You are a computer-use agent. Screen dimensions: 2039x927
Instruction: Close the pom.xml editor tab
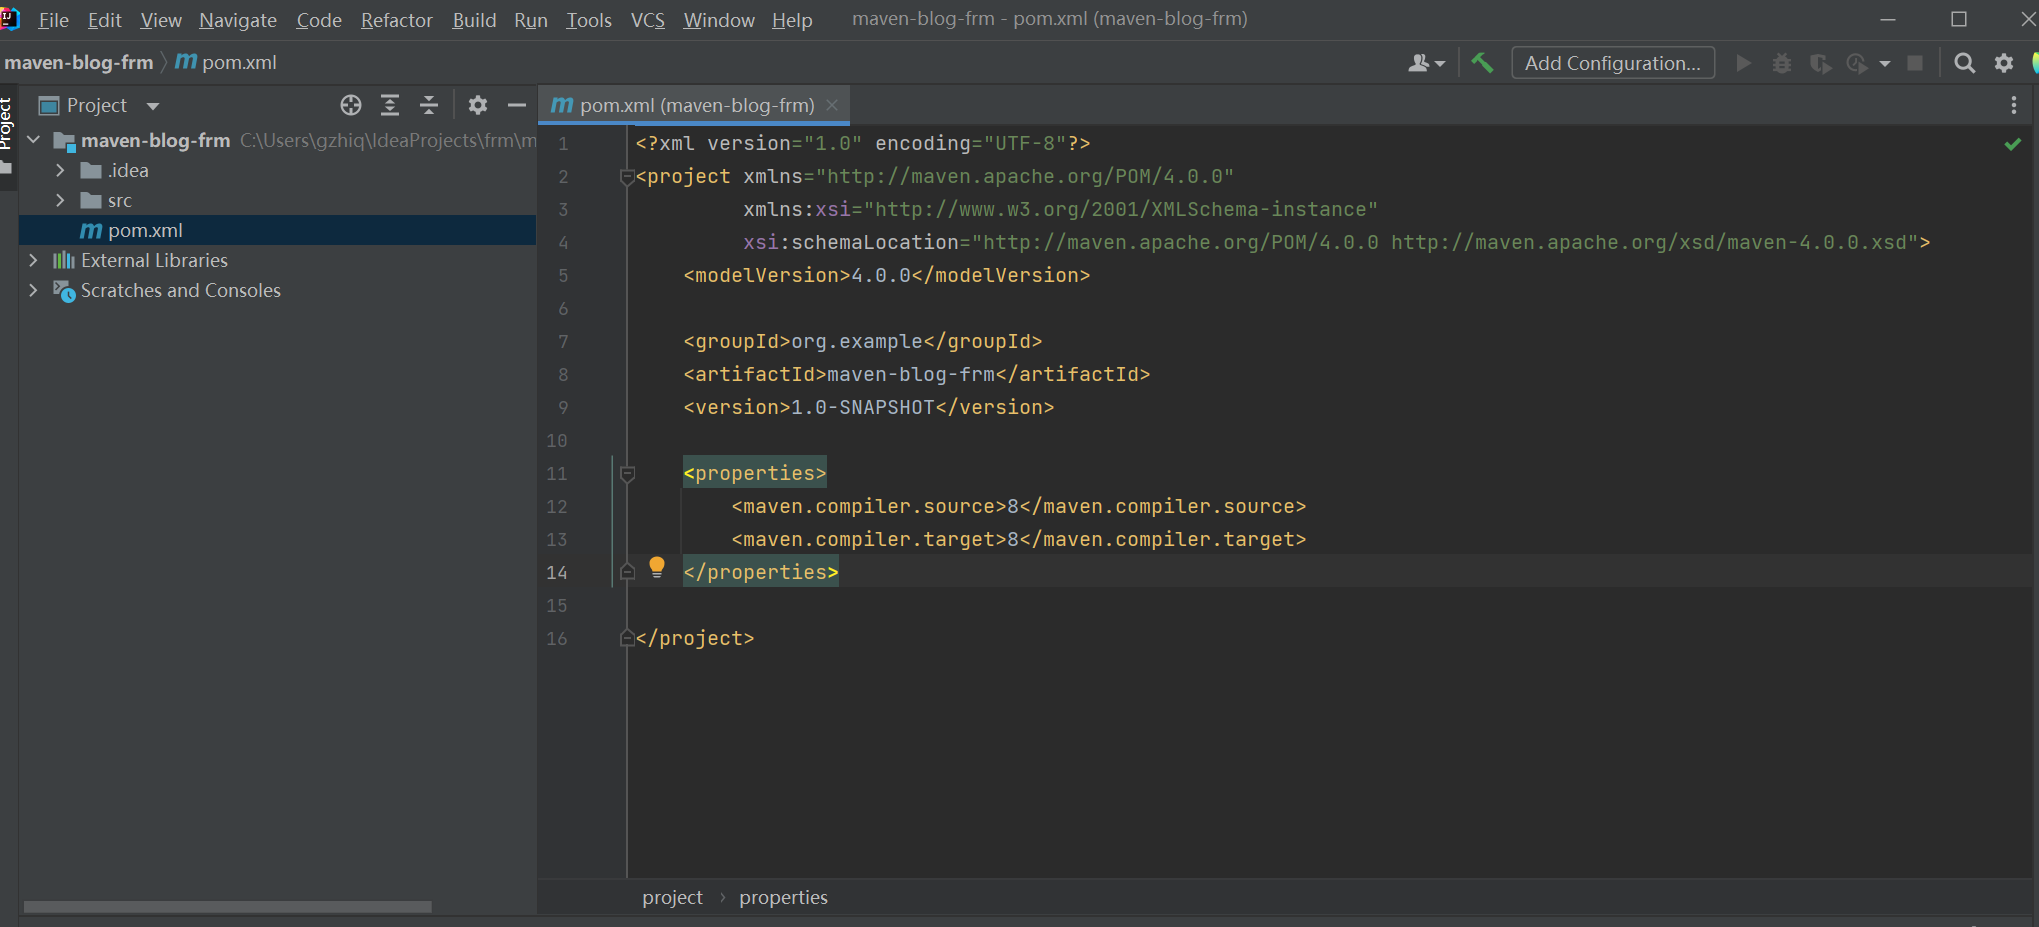pyautogui.click(x=832, y=105)
